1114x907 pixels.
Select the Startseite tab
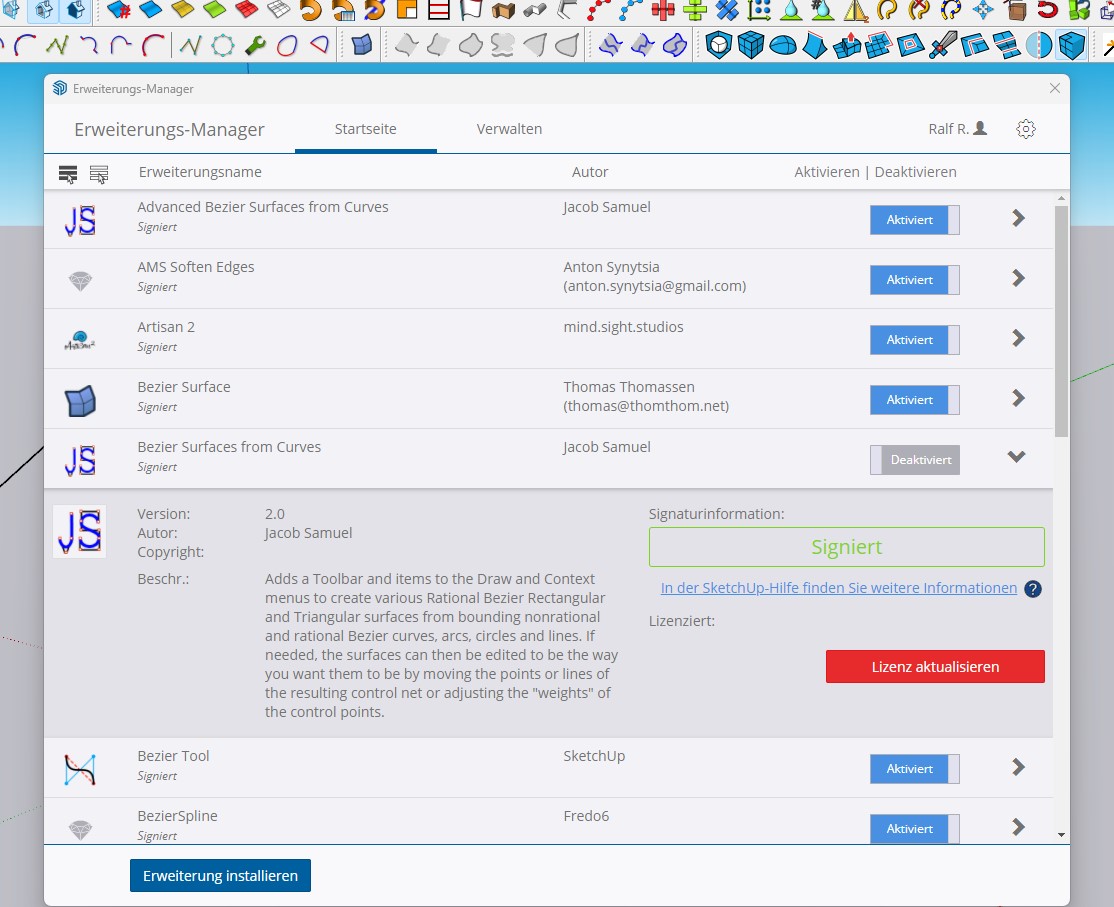click(x=365, y=129)
